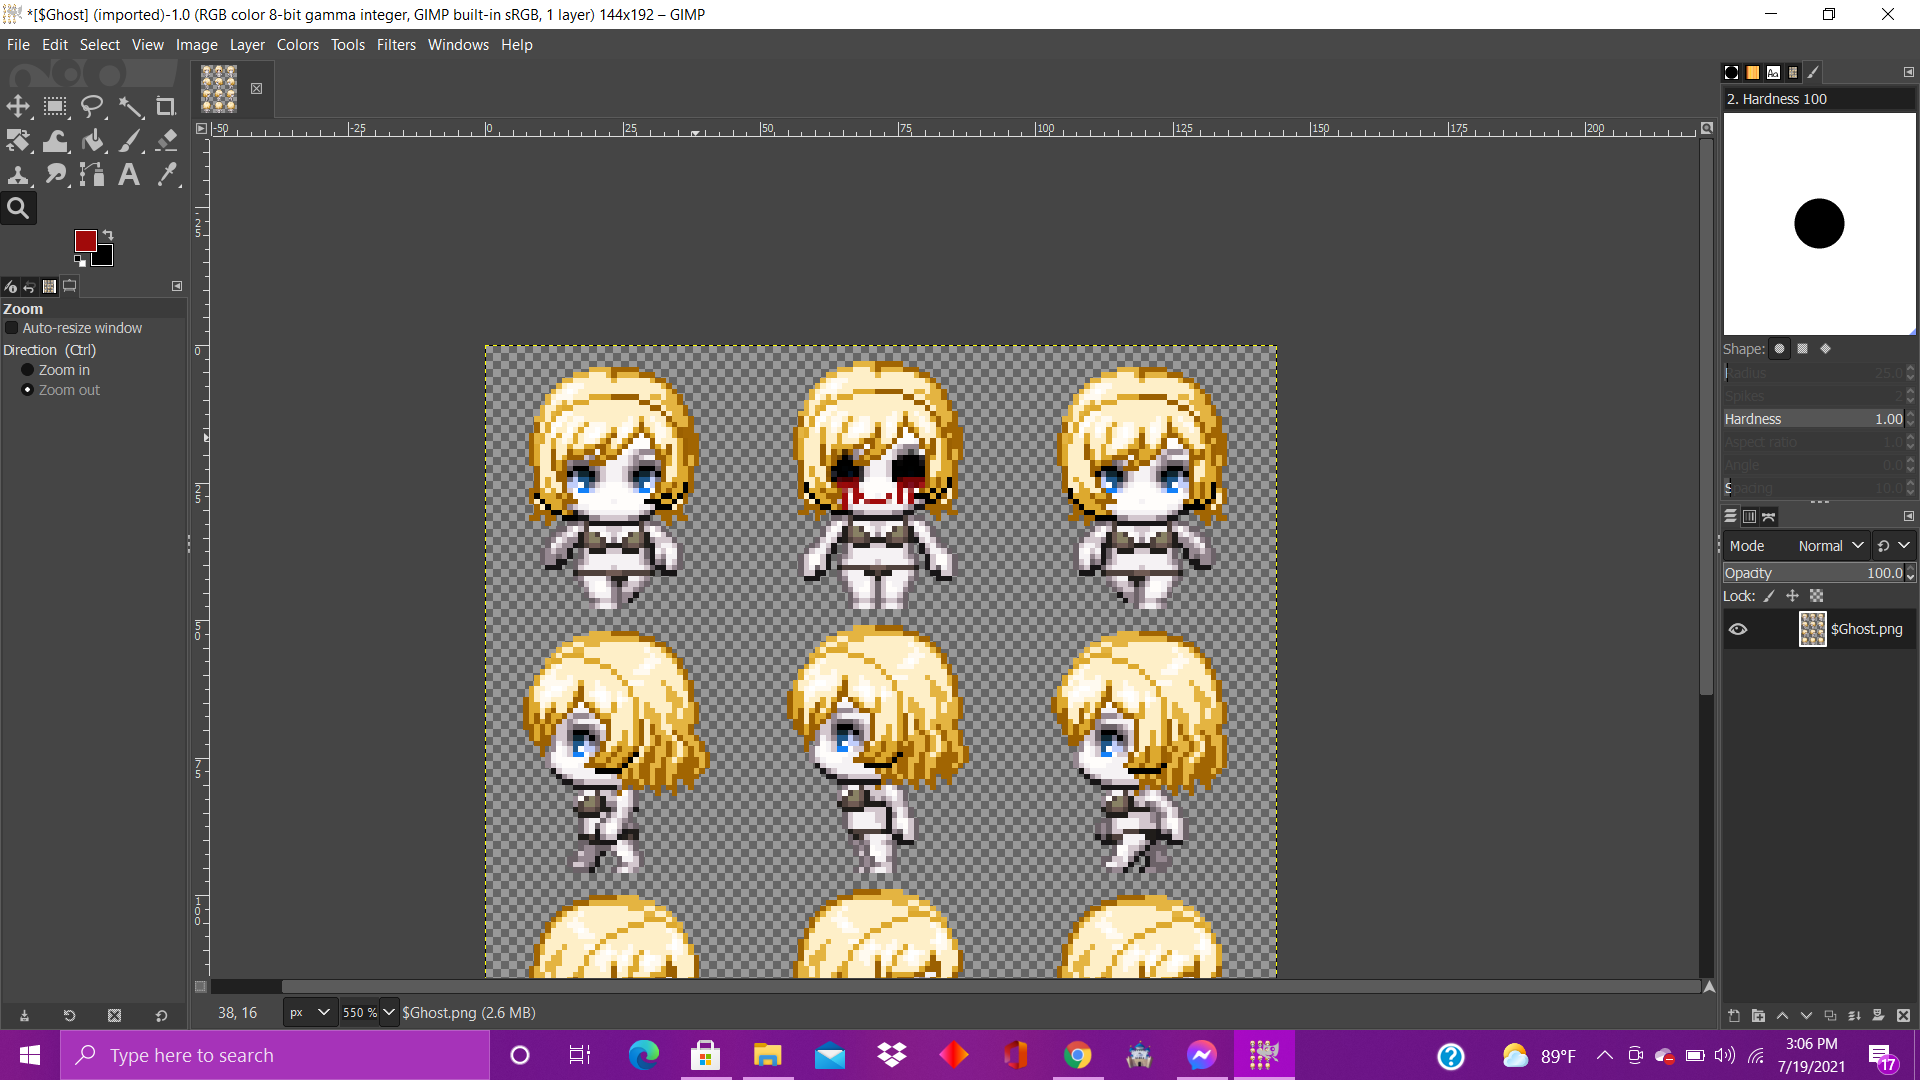Choose the Paths tool

92,175
